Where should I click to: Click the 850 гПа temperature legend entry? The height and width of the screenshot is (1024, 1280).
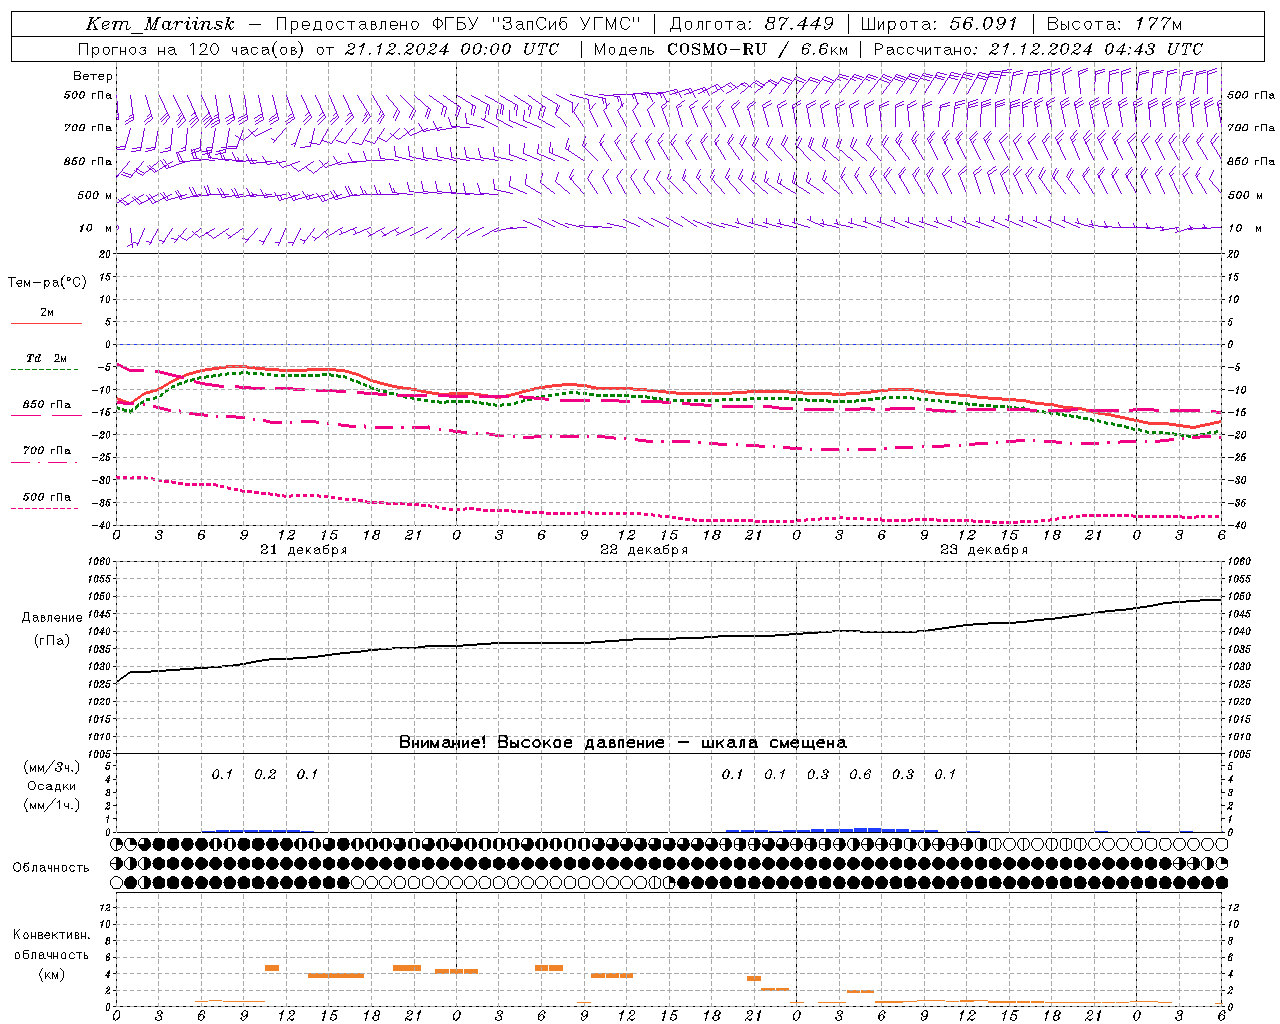(46, 408)
